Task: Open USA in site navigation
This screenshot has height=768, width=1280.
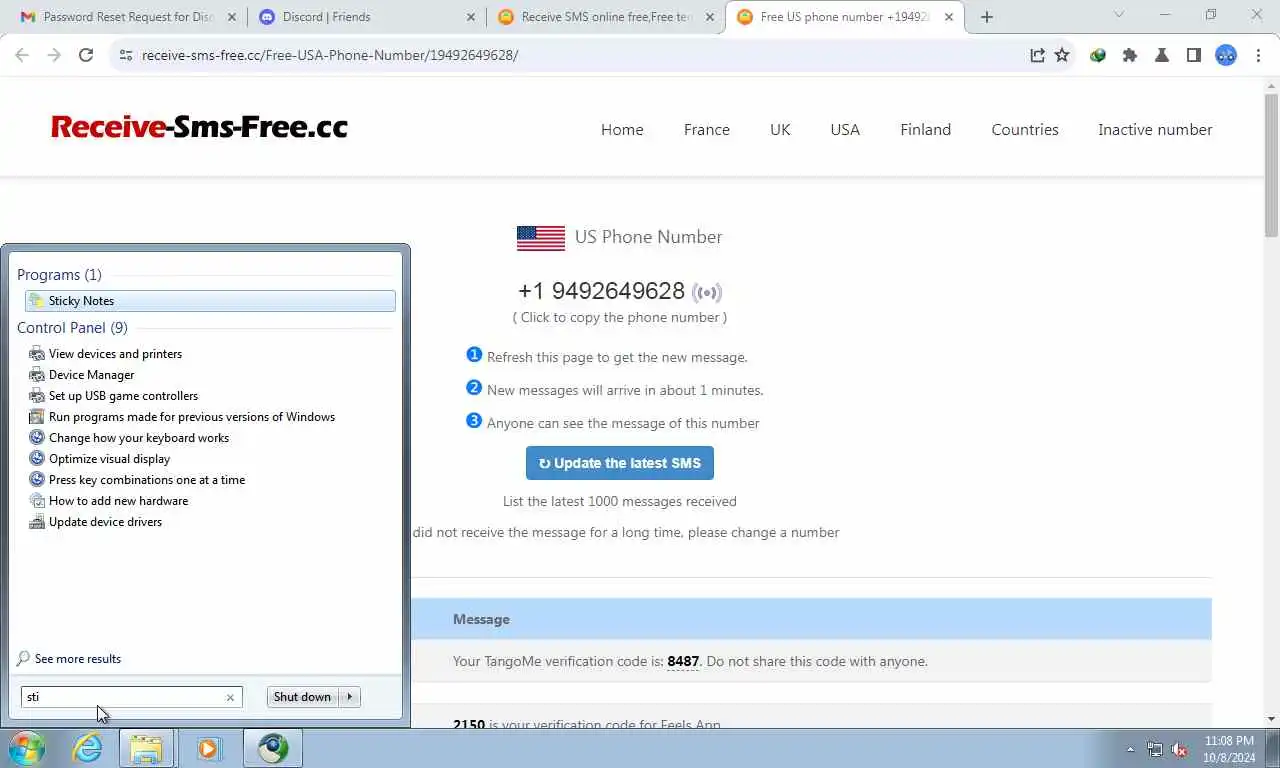Action: (x=845, y=130)
